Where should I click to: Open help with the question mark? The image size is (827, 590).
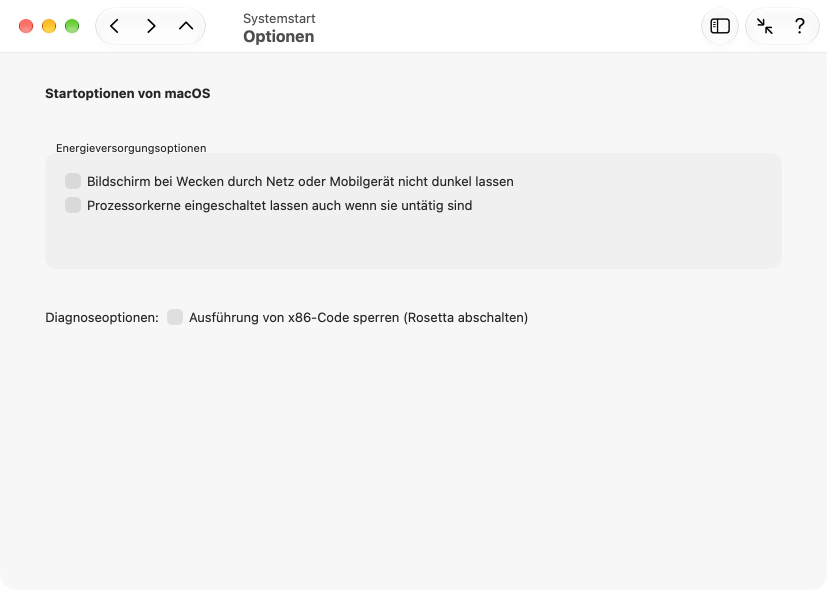pos(800,26)
